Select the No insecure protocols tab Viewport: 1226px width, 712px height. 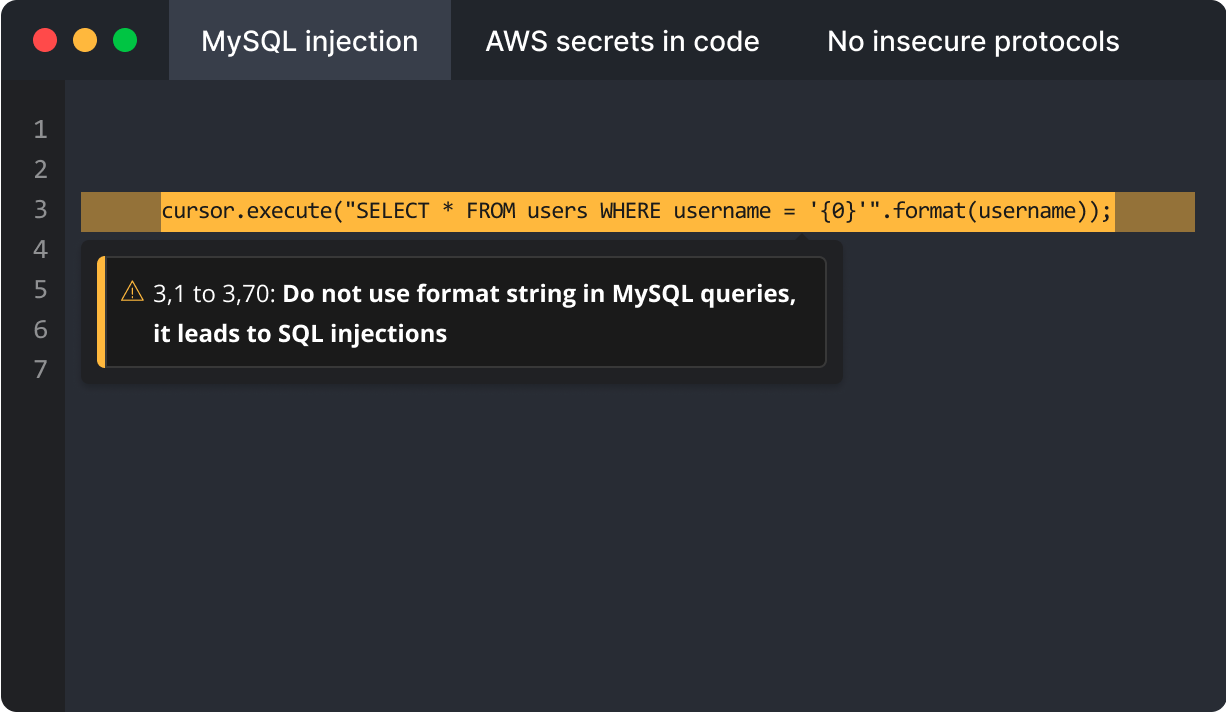tap(972, 42)
